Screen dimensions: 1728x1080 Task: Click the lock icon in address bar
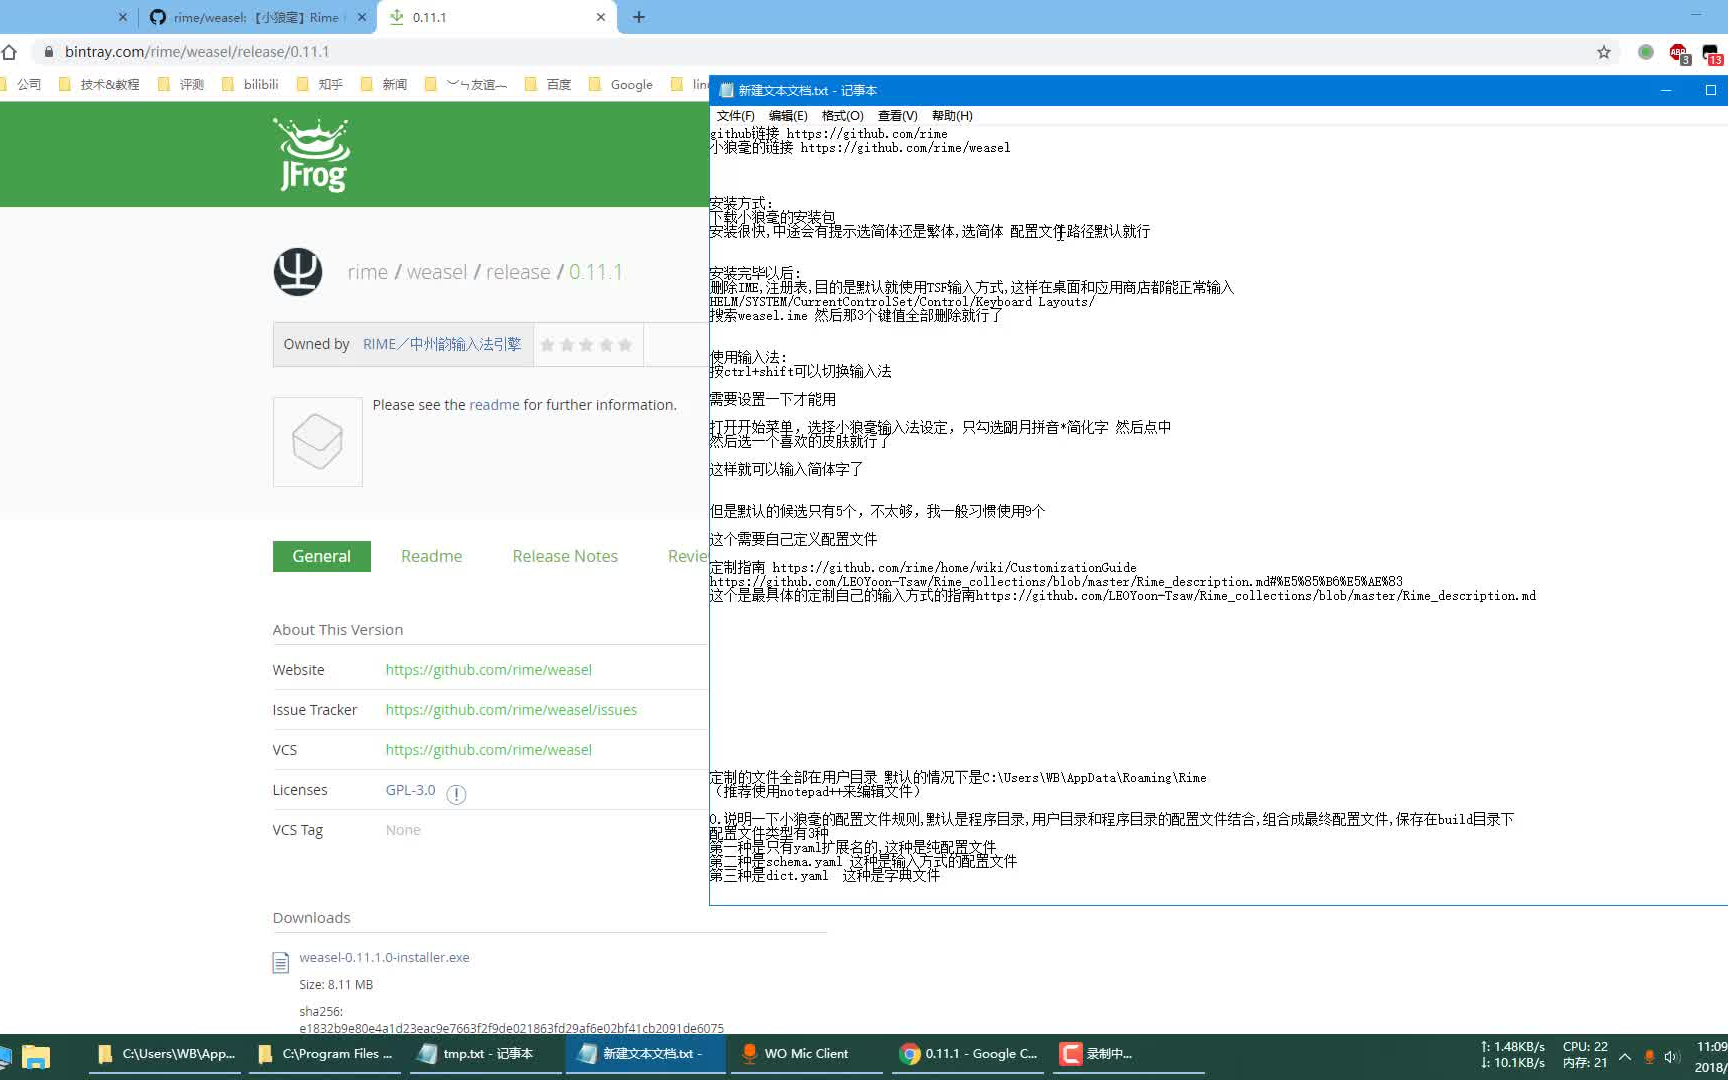[x=48, y=52]
